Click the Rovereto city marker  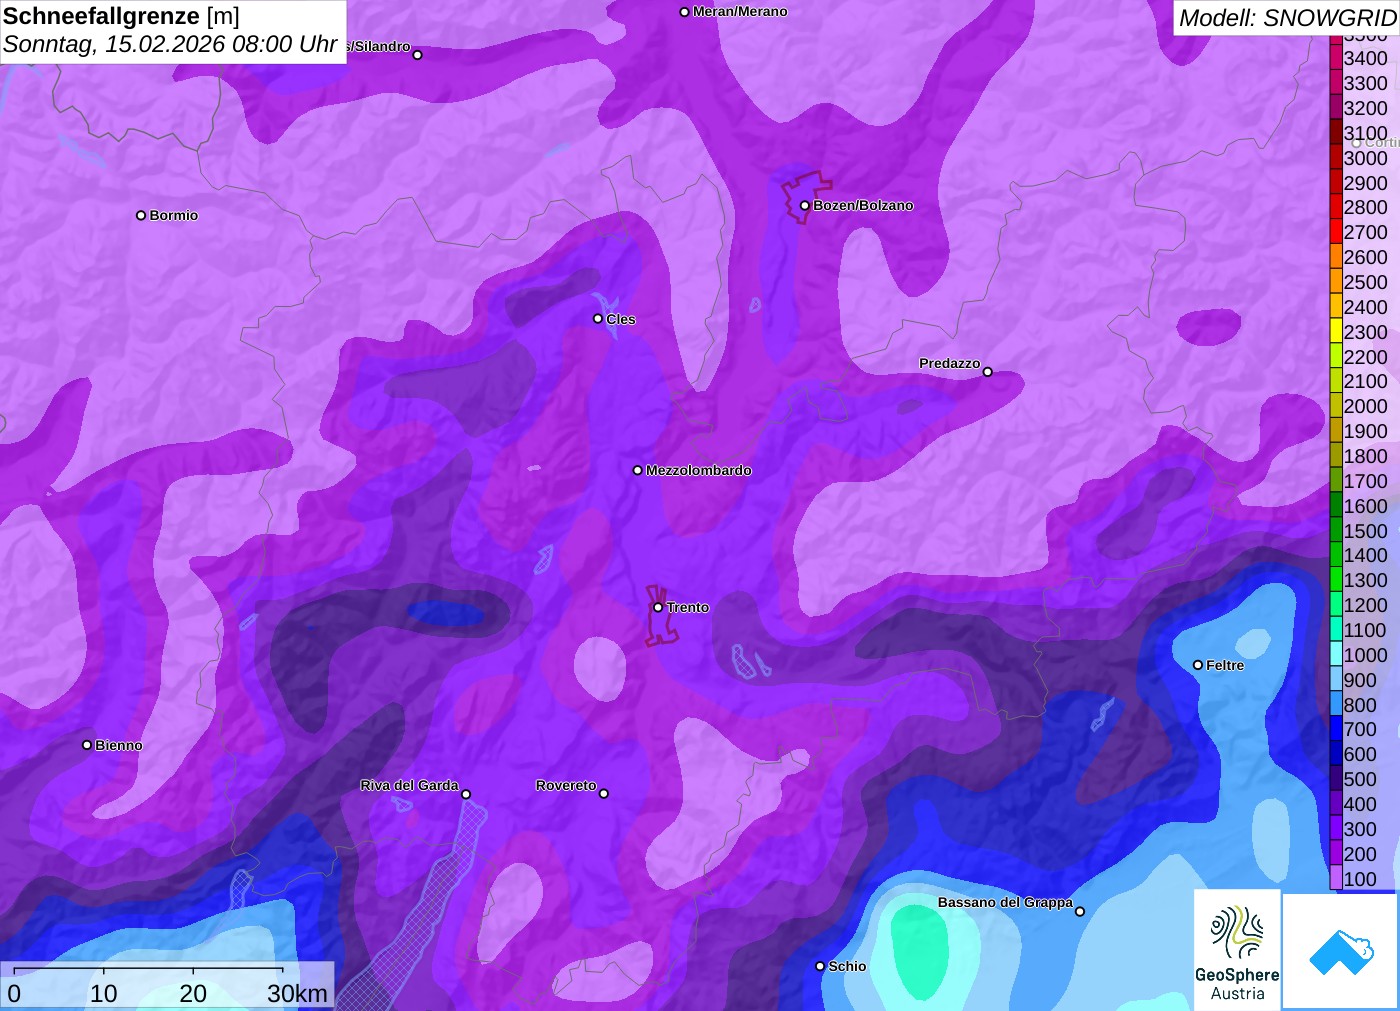[x=604, y=794]
